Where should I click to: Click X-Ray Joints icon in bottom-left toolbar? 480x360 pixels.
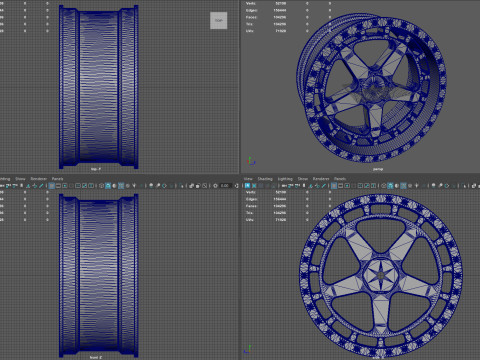(x=204, y=186)
